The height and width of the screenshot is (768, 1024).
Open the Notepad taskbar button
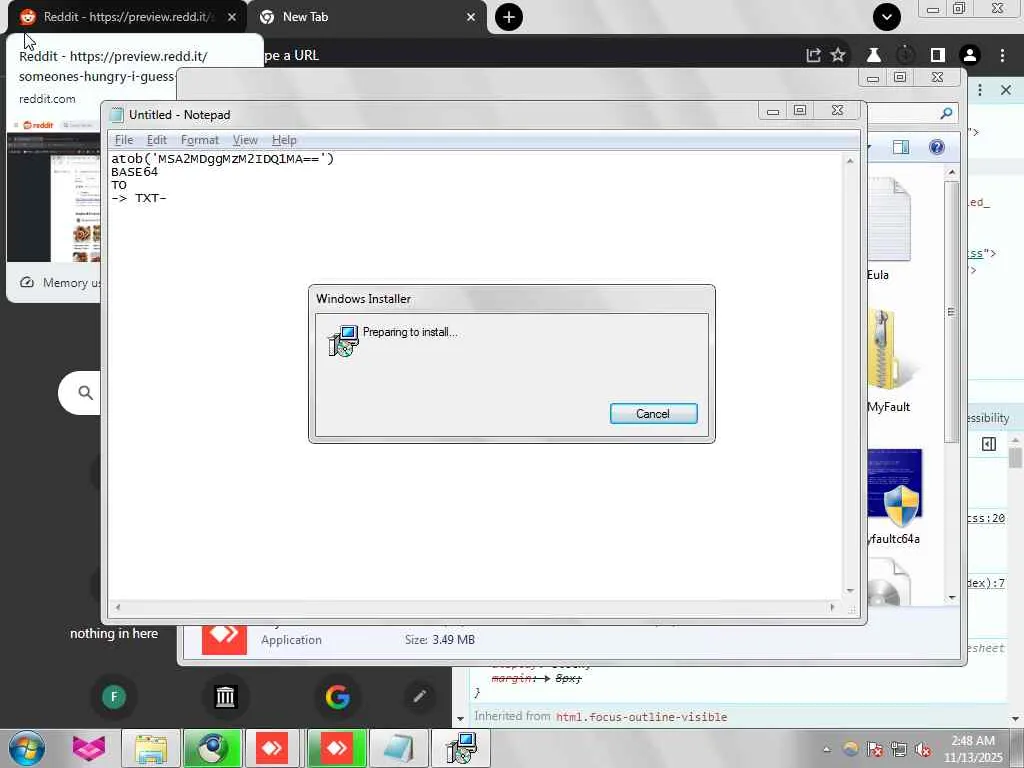pyautogui.click(x=399, y=748)
